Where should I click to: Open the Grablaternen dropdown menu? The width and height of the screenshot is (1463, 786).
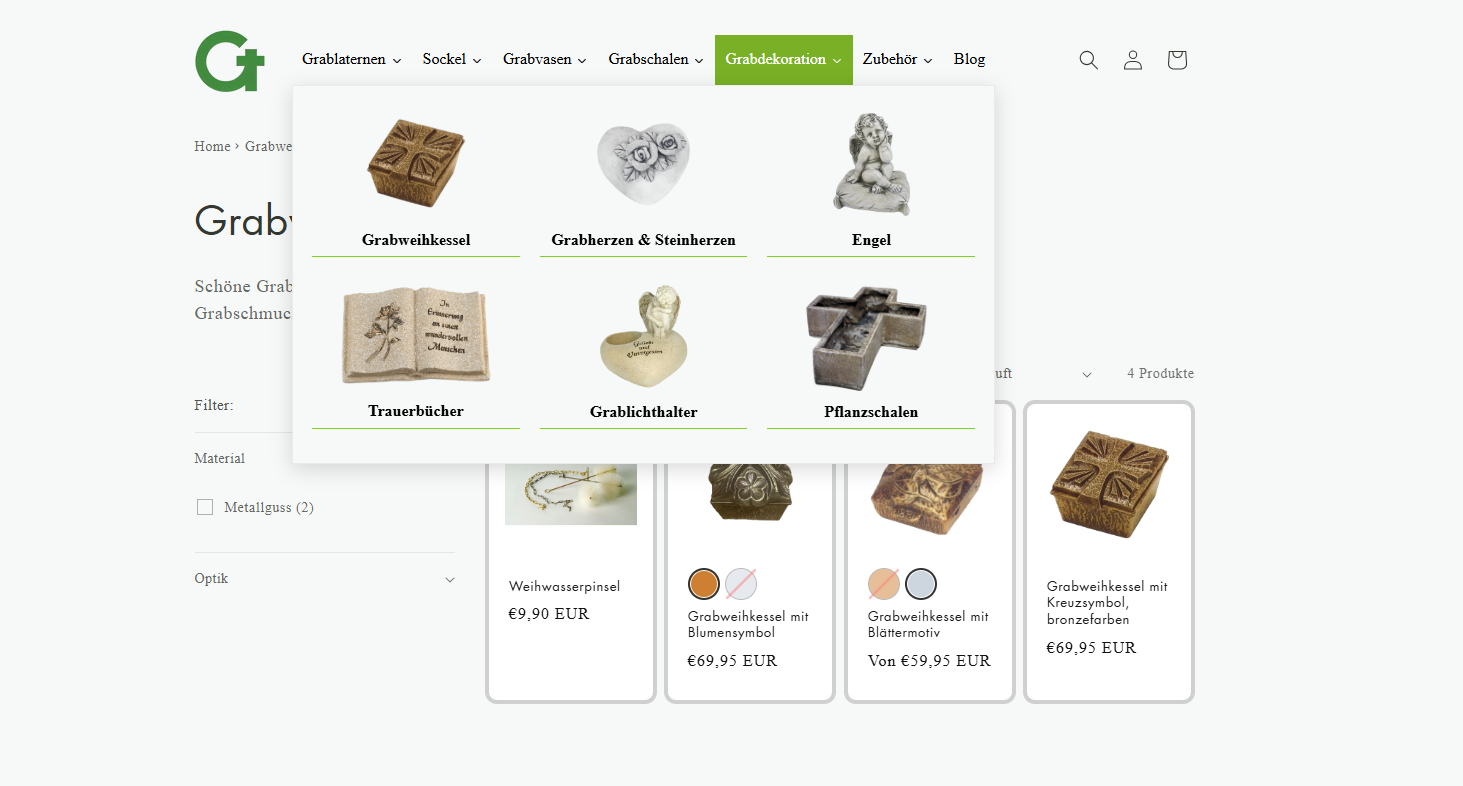pyautogui.click(x=352, y=60)
